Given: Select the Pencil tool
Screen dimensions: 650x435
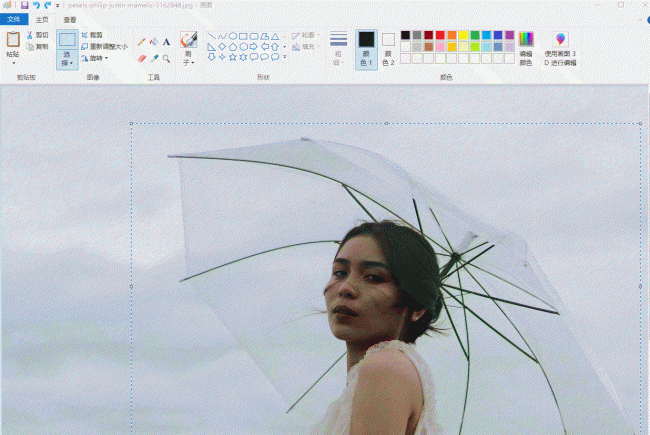Looking at the screenshot, I should tap(141, 41).
